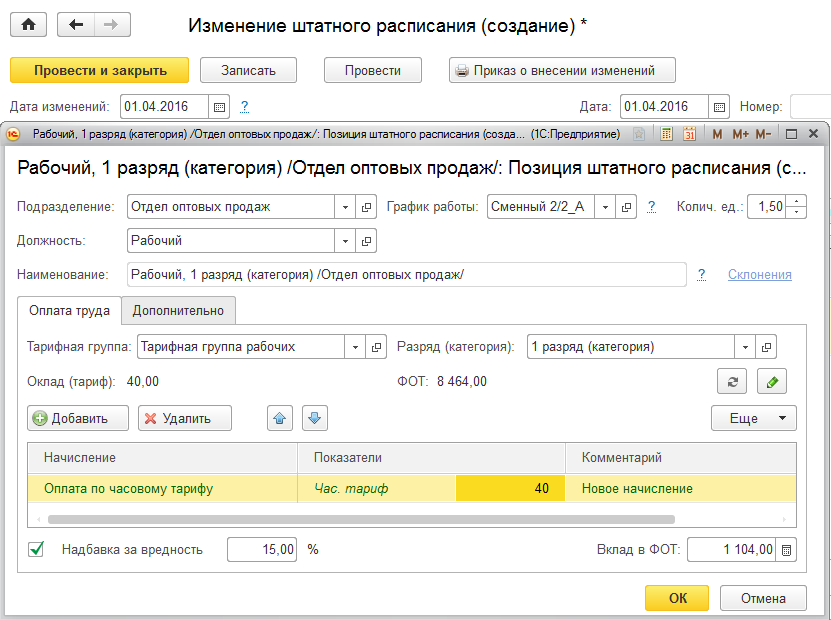Move row up with blue arrow

(280, 418)
